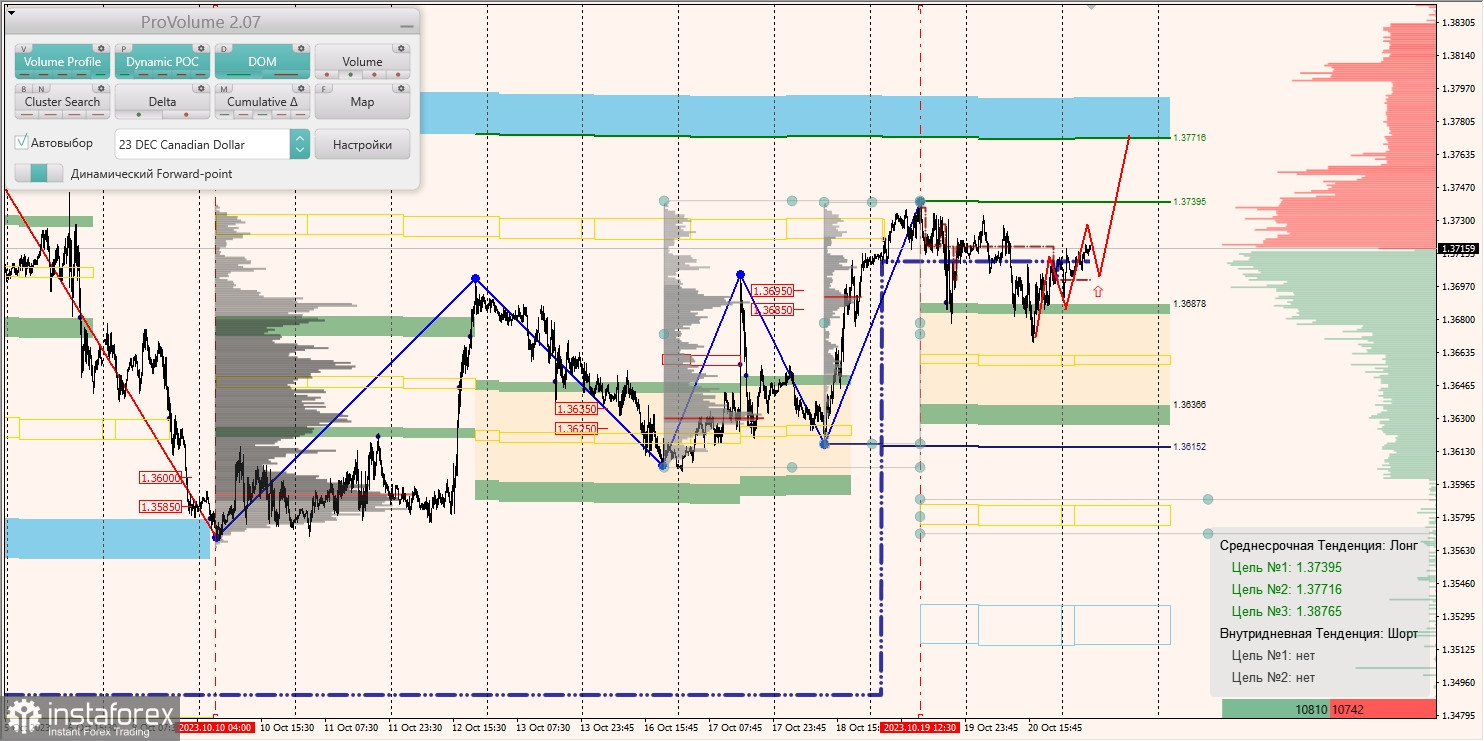The width and height of the screenshot is (1484, 741).
Task: Switch the Динамический Forward-point toggle
Action: 39,173
